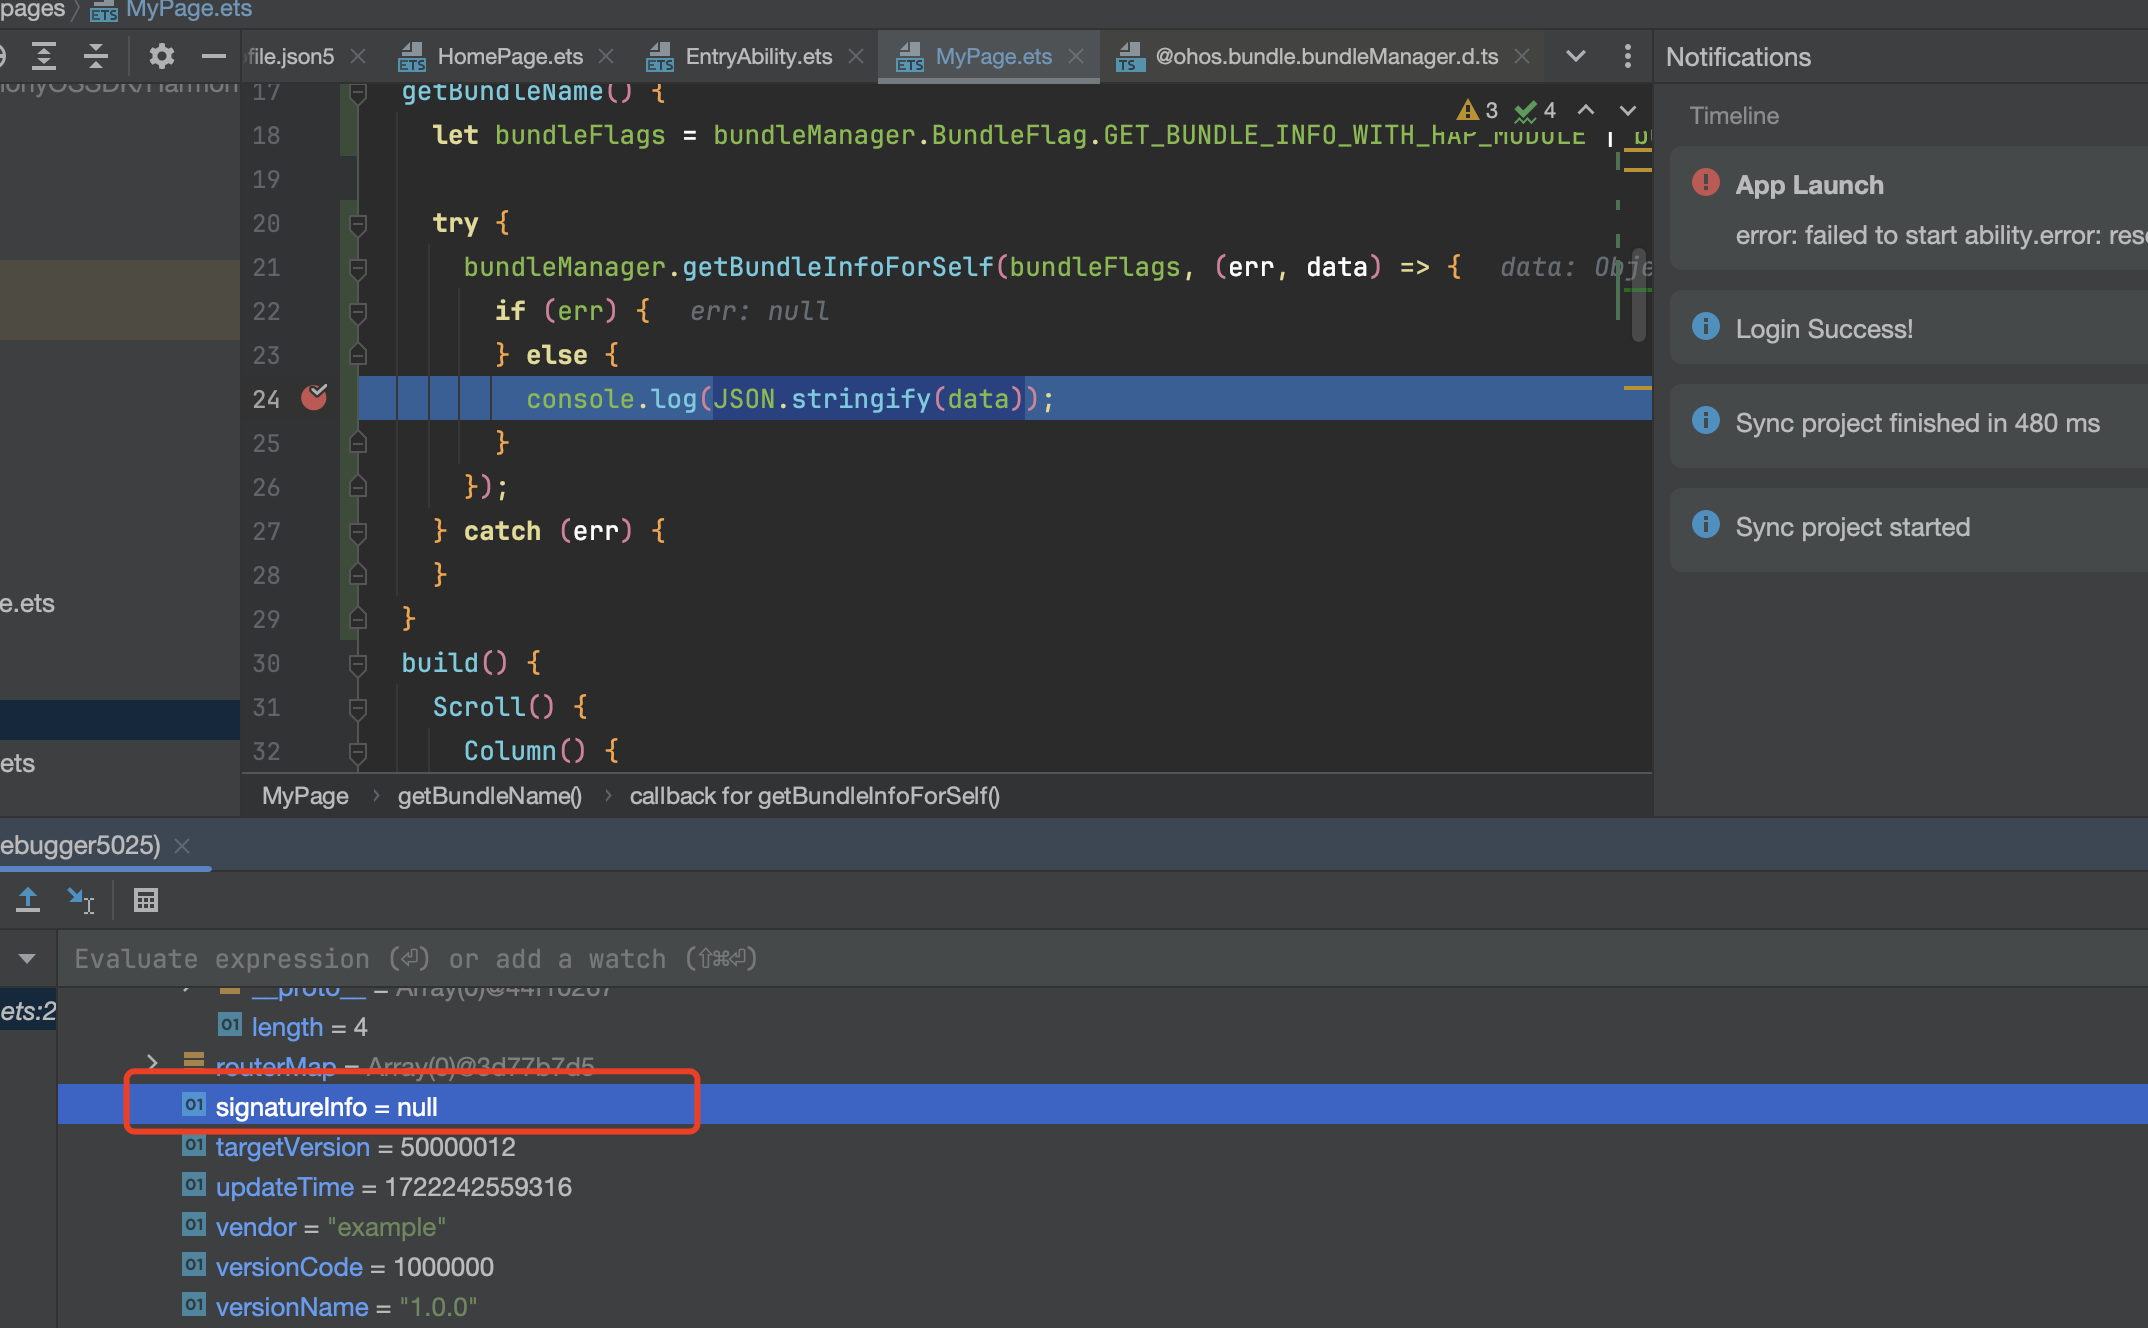Close the debugger5025 session tab
Image resolution: width=2148 pixels, height=1328 pixels.
click(x=182, y=846)
